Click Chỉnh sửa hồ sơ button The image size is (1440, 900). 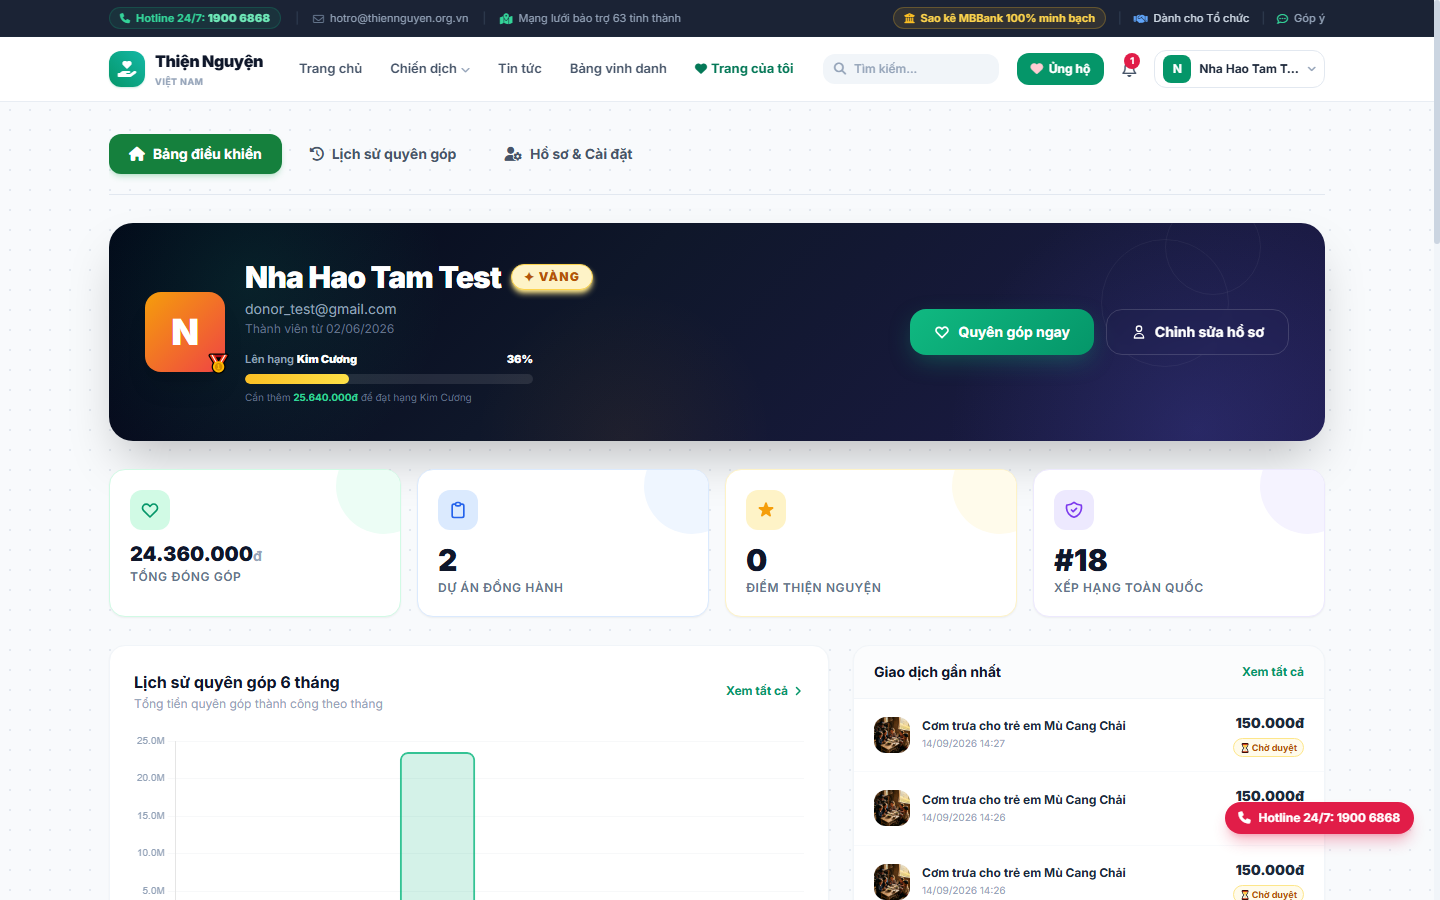pyautogui.click(x=1197, y=332)
